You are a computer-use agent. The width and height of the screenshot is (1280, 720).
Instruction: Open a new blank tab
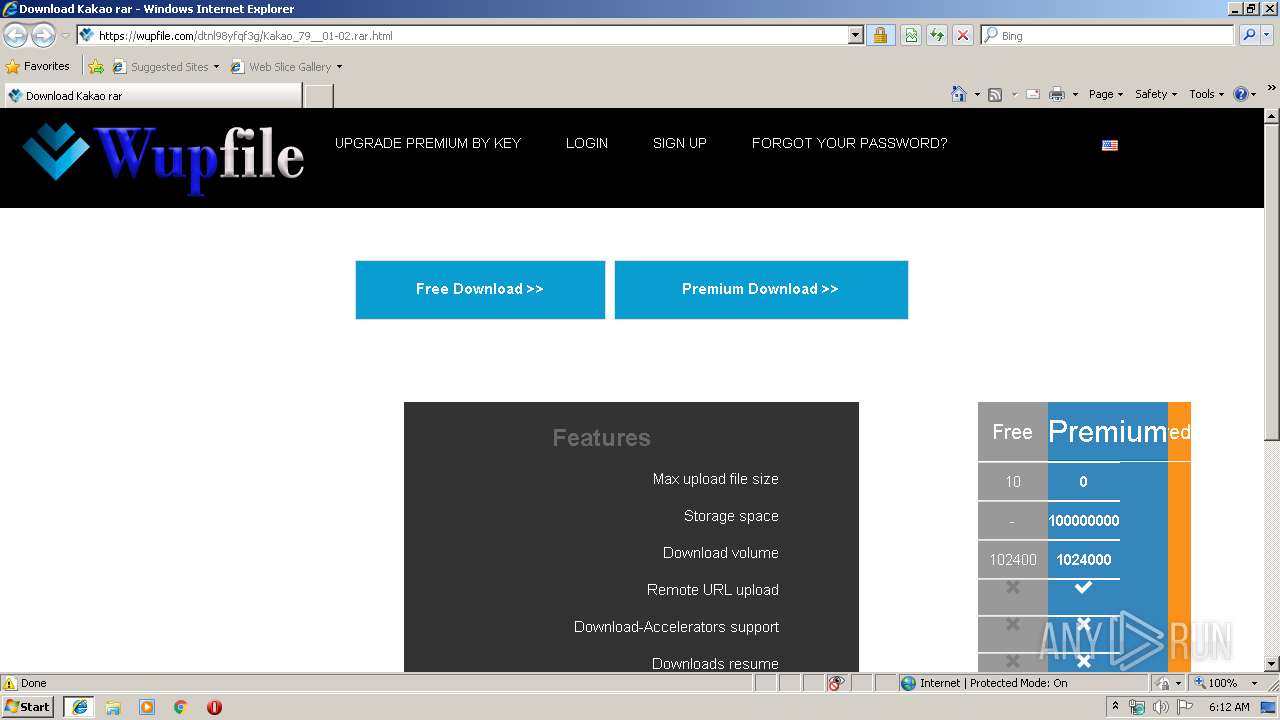318,96
